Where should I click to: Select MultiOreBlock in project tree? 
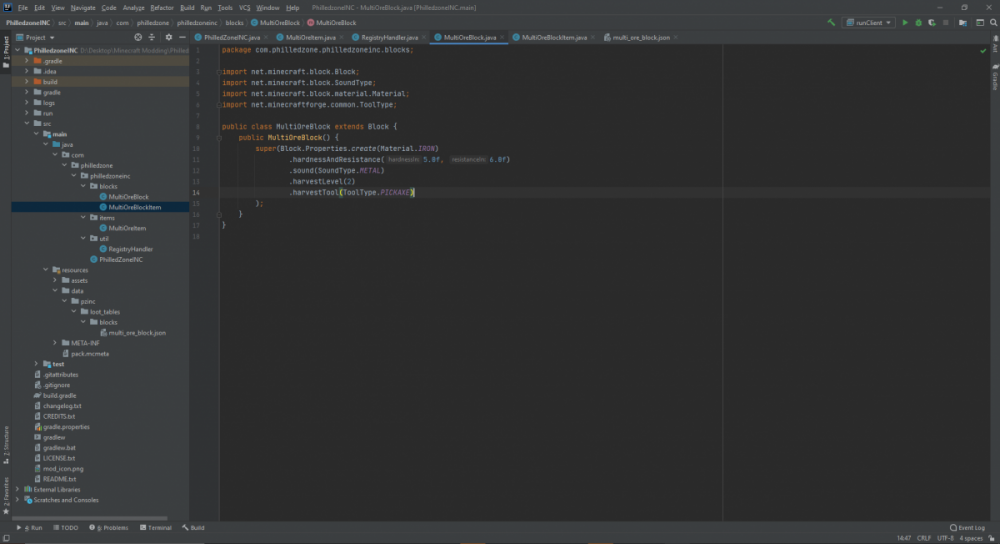click(x=128, y=197)
